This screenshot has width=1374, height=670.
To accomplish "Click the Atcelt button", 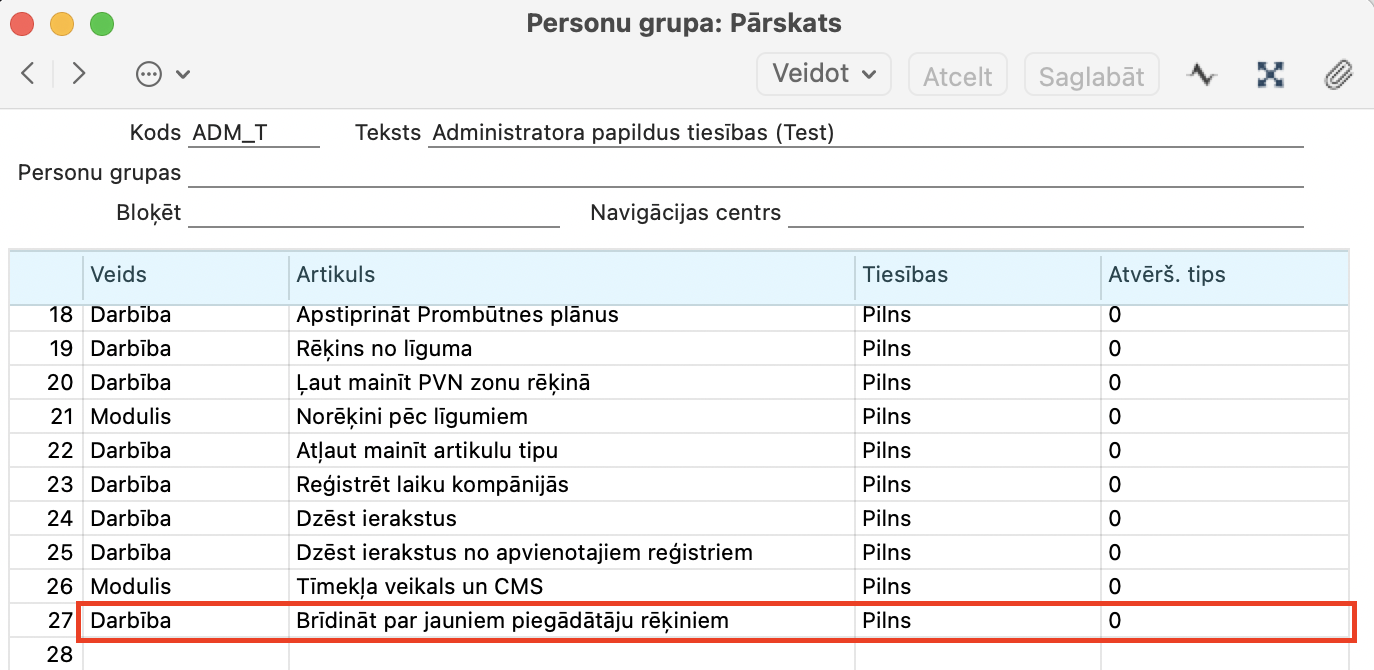I will click(x=957, y=76).
